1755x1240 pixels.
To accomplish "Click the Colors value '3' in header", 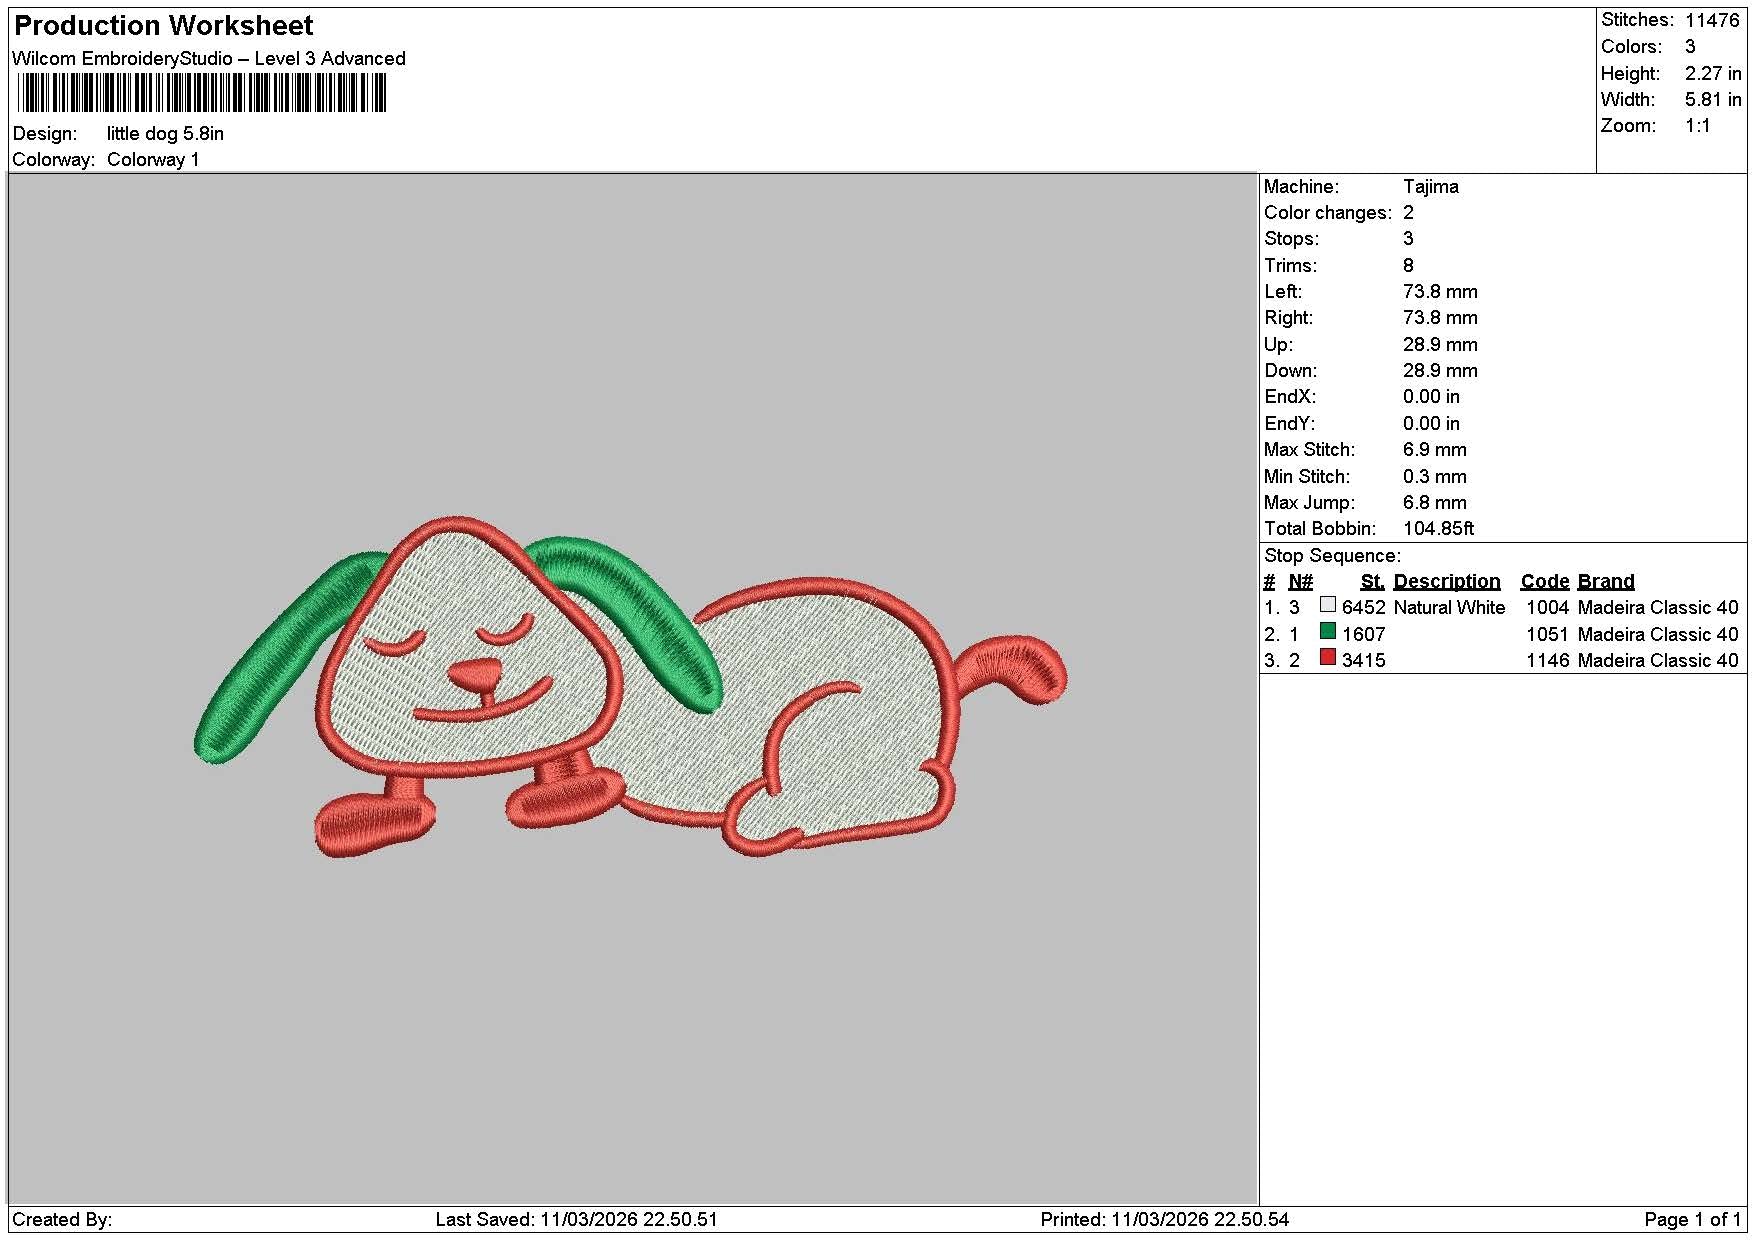I will 1690,46.
